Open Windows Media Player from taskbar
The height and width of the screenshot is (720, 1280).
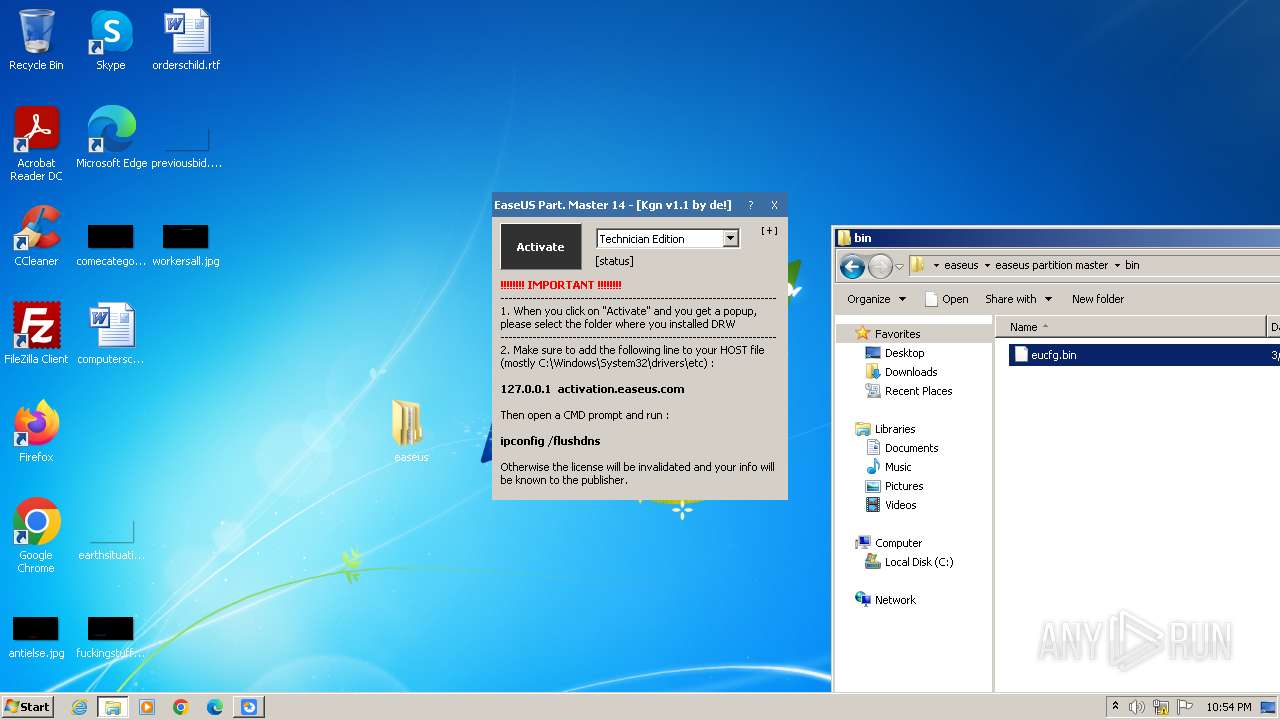coord(147,707)
